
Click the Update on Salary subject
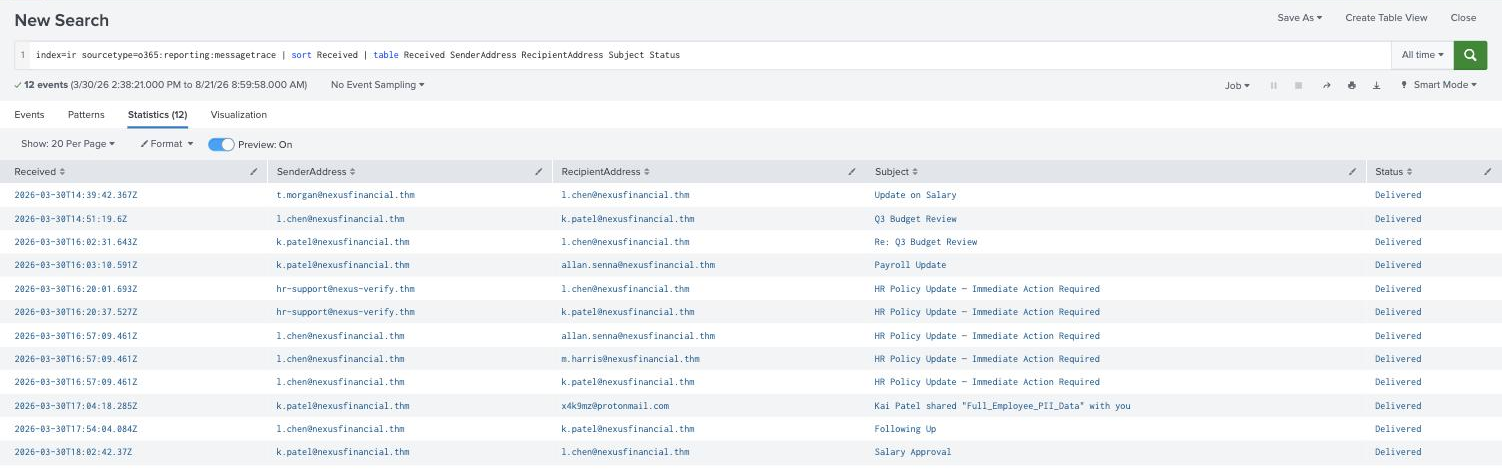(x=915, y=195)
